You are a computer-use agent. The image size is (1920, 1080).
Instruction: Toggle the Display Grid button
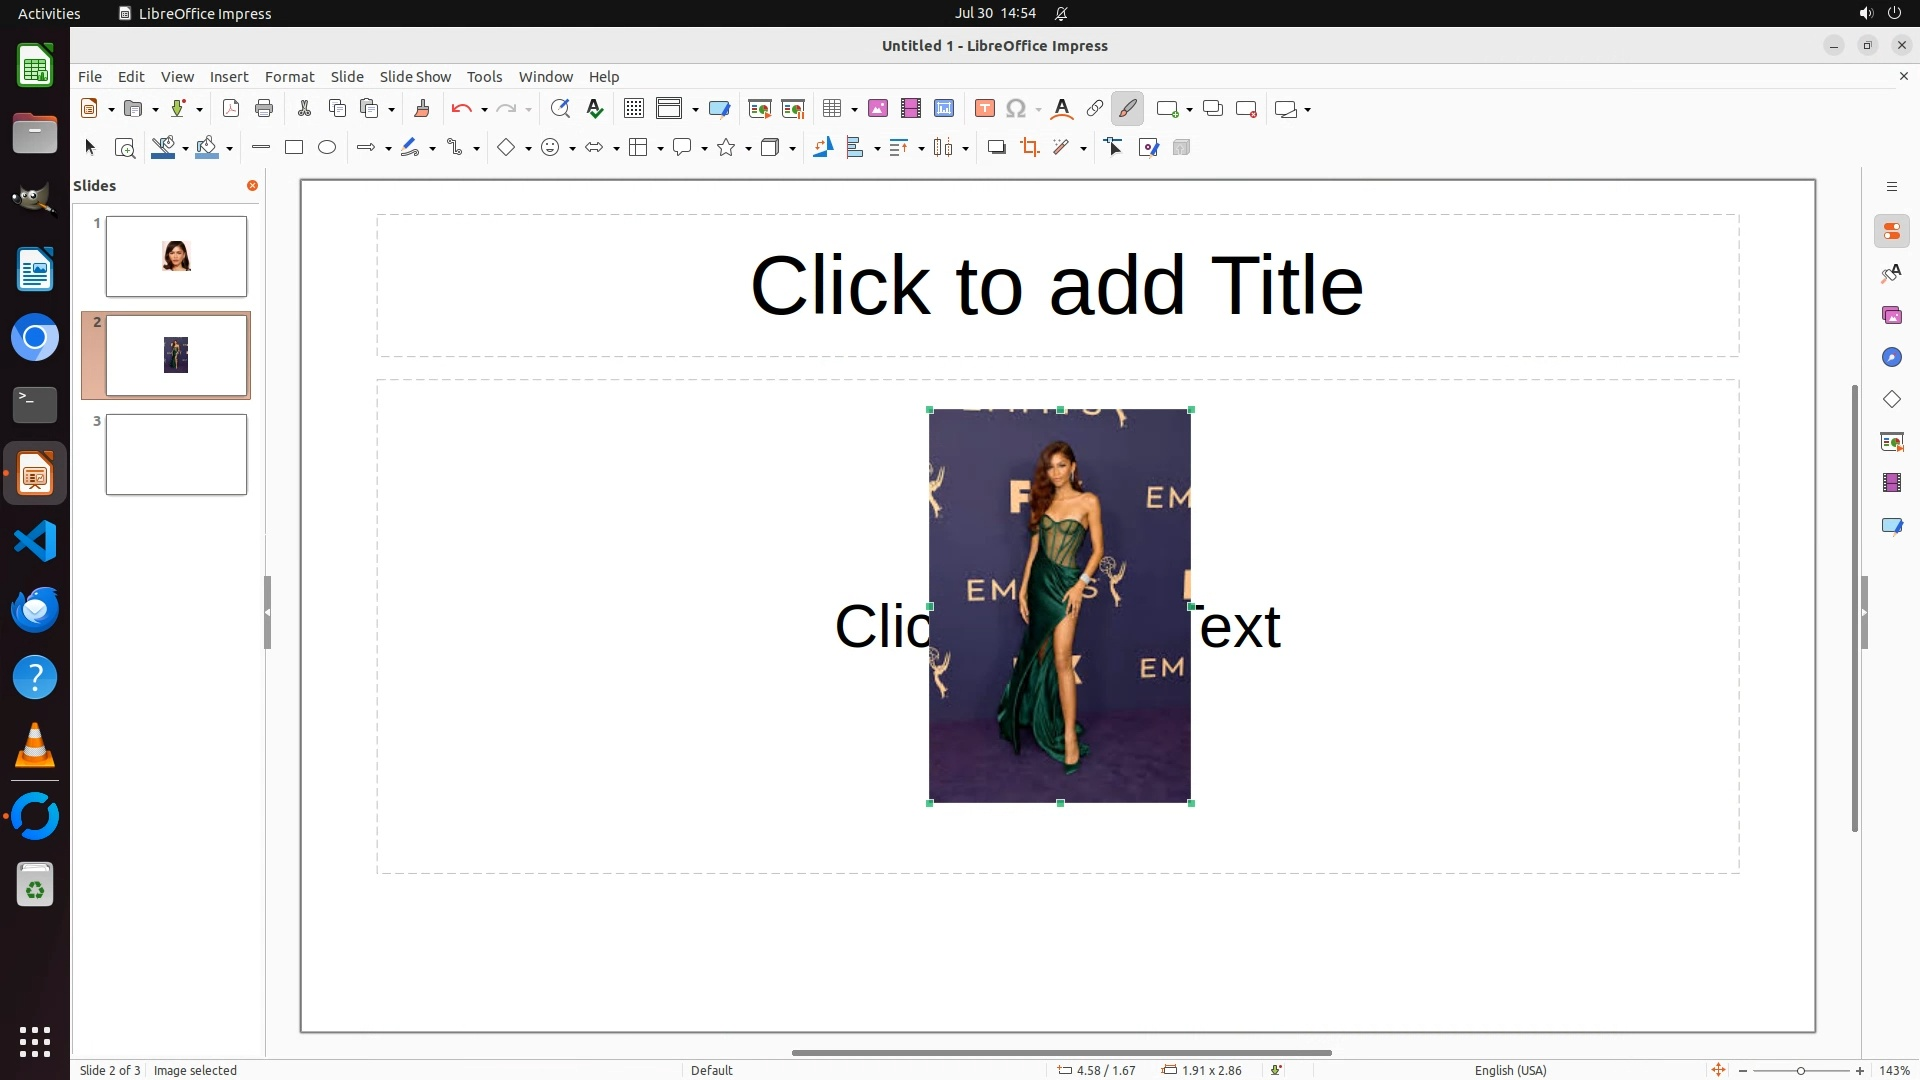pyautogui.click(x=634, y=109)
